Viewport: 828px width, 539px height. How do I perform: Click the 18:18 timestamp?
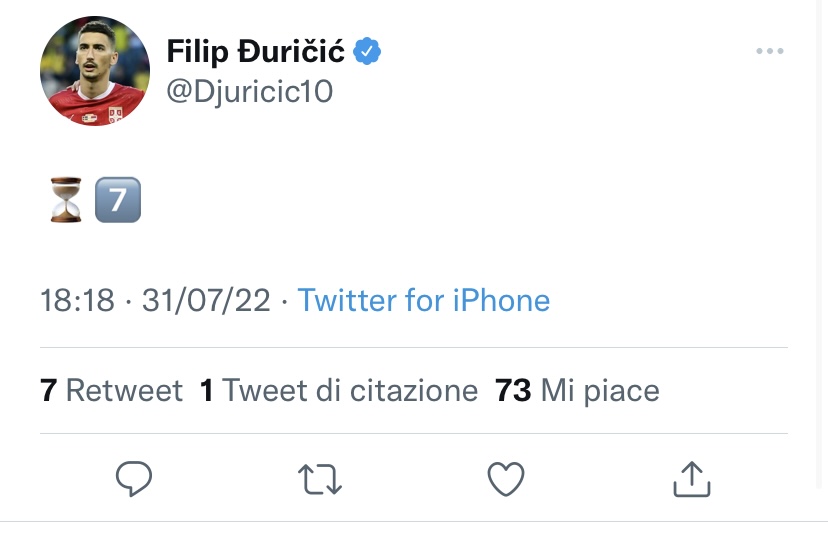[x=77, y=301]
